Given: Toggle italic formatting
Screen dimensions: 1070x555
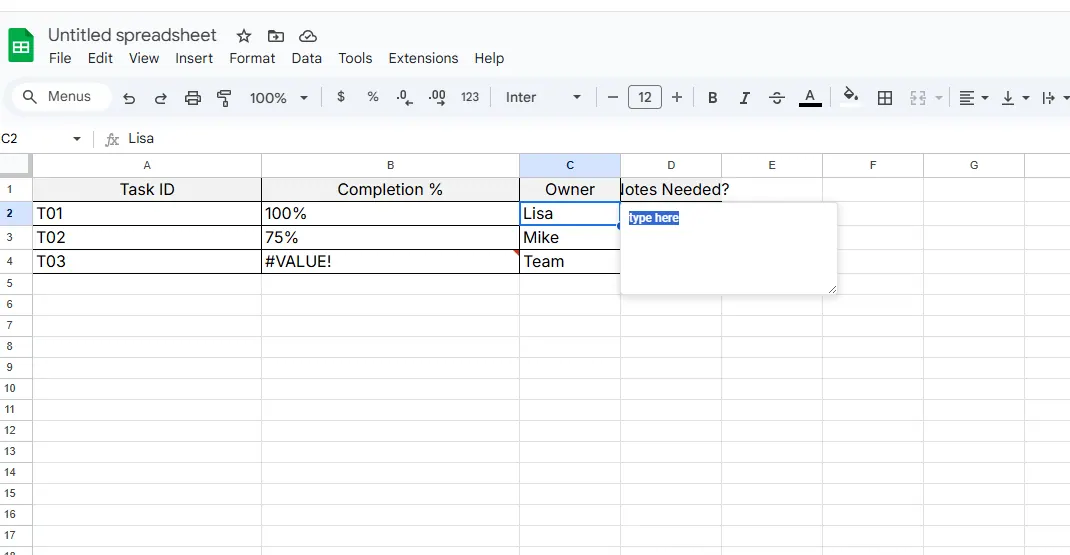Looking at the screenshot, I should tap(744, 98).
